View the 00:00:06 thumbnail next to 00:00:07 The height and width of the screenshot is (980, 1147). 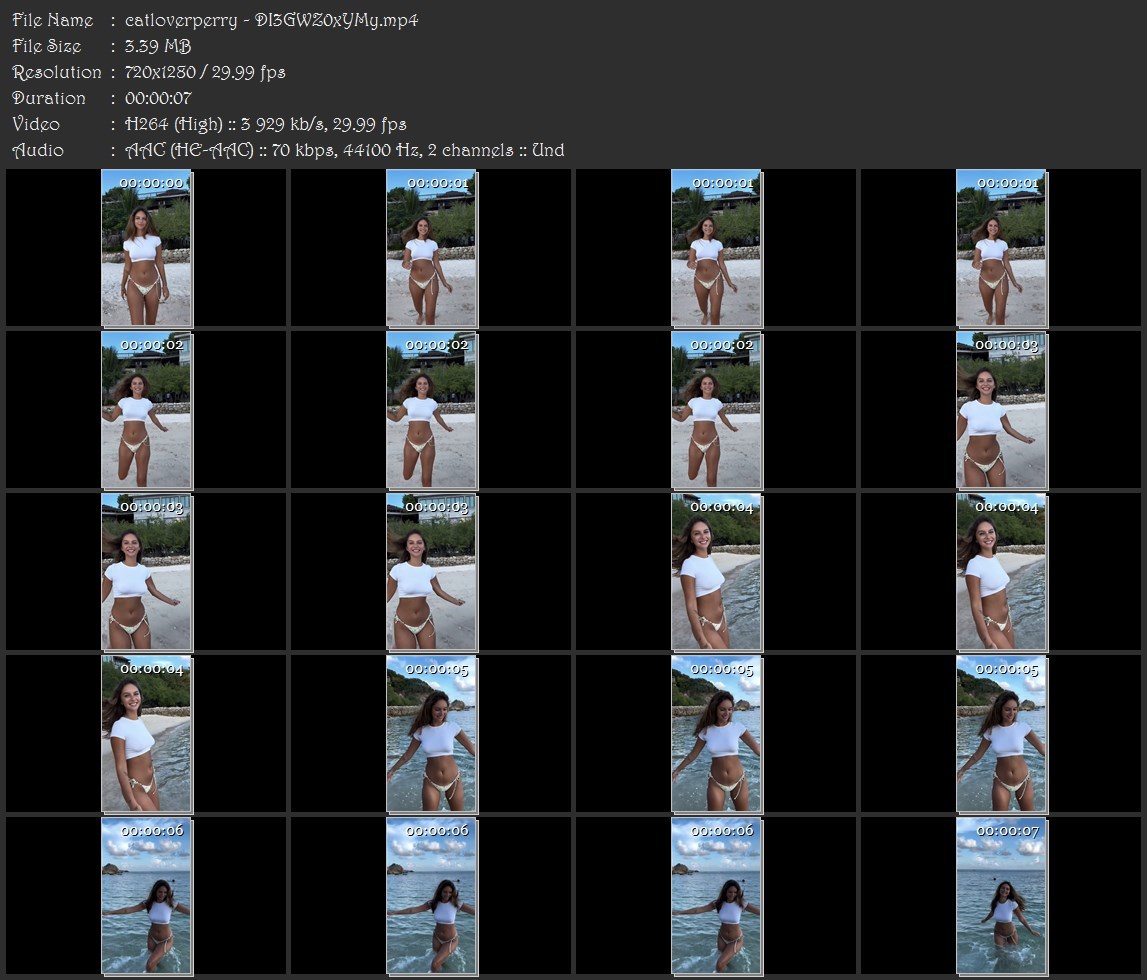click(x=717, y=896)
